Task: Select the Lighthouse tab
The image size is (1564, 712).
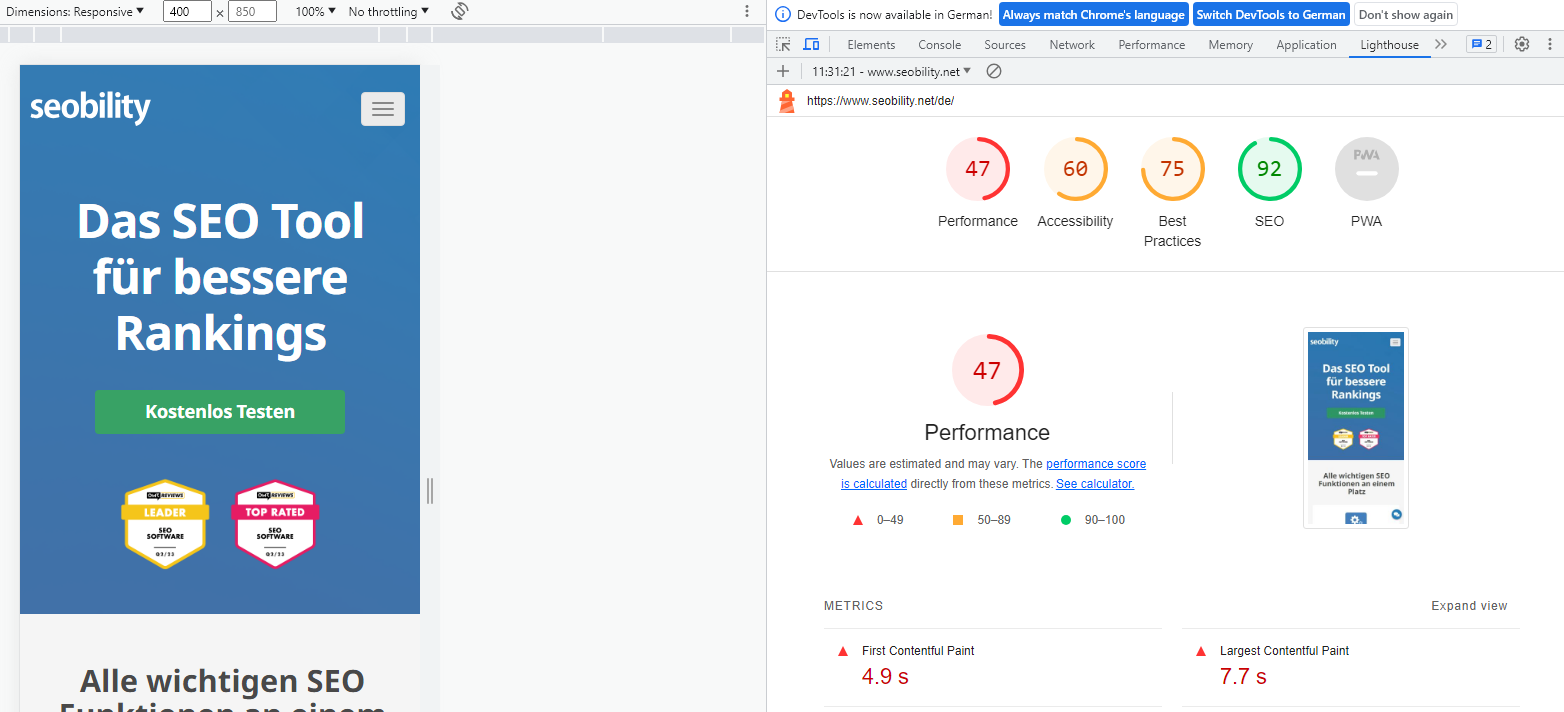Action: click(1389, 45)
